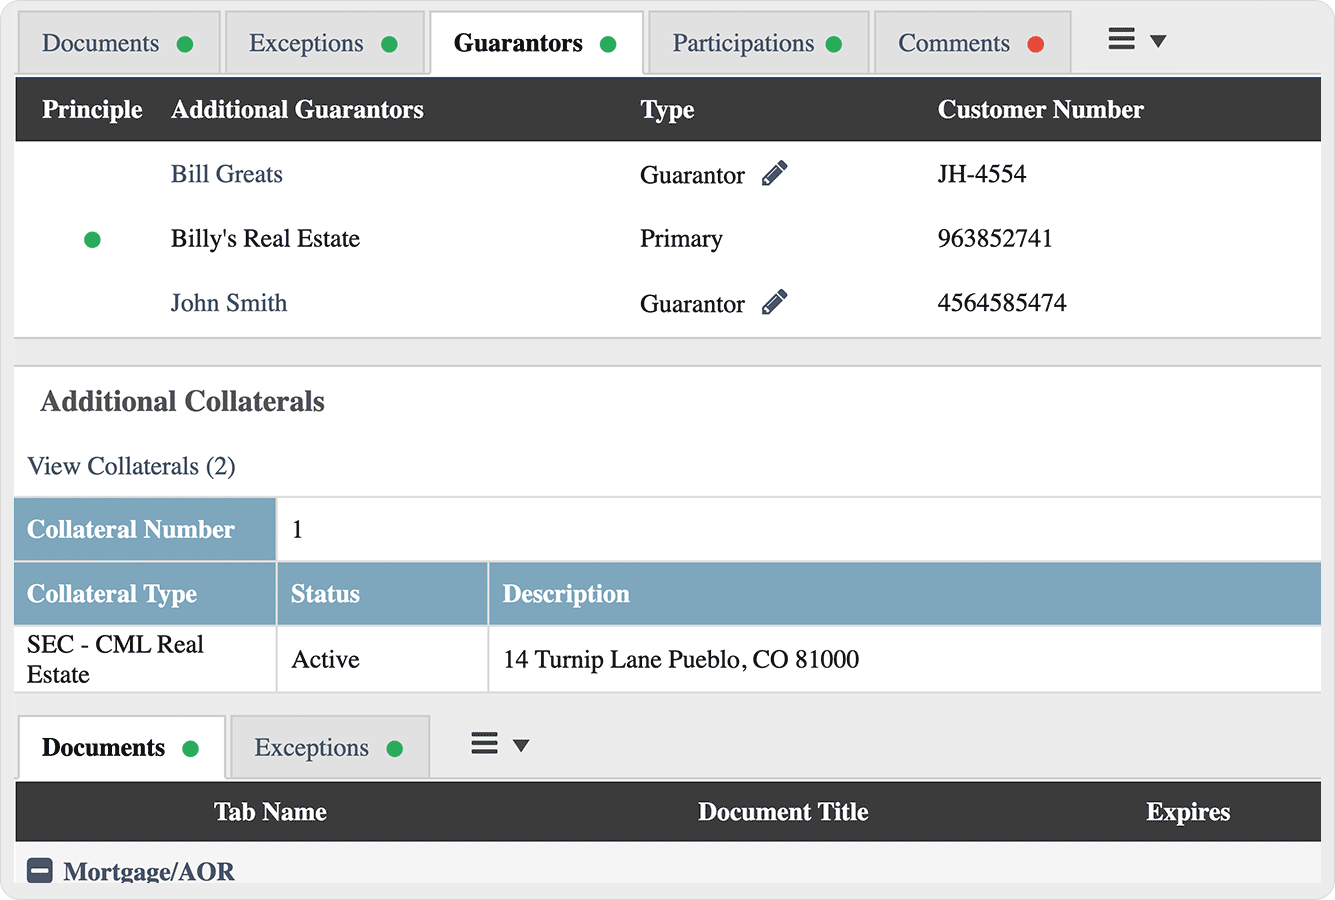This screenshot has height=900, width=1335.
Task: Click the Expires column header
Action: point(1188,812)
